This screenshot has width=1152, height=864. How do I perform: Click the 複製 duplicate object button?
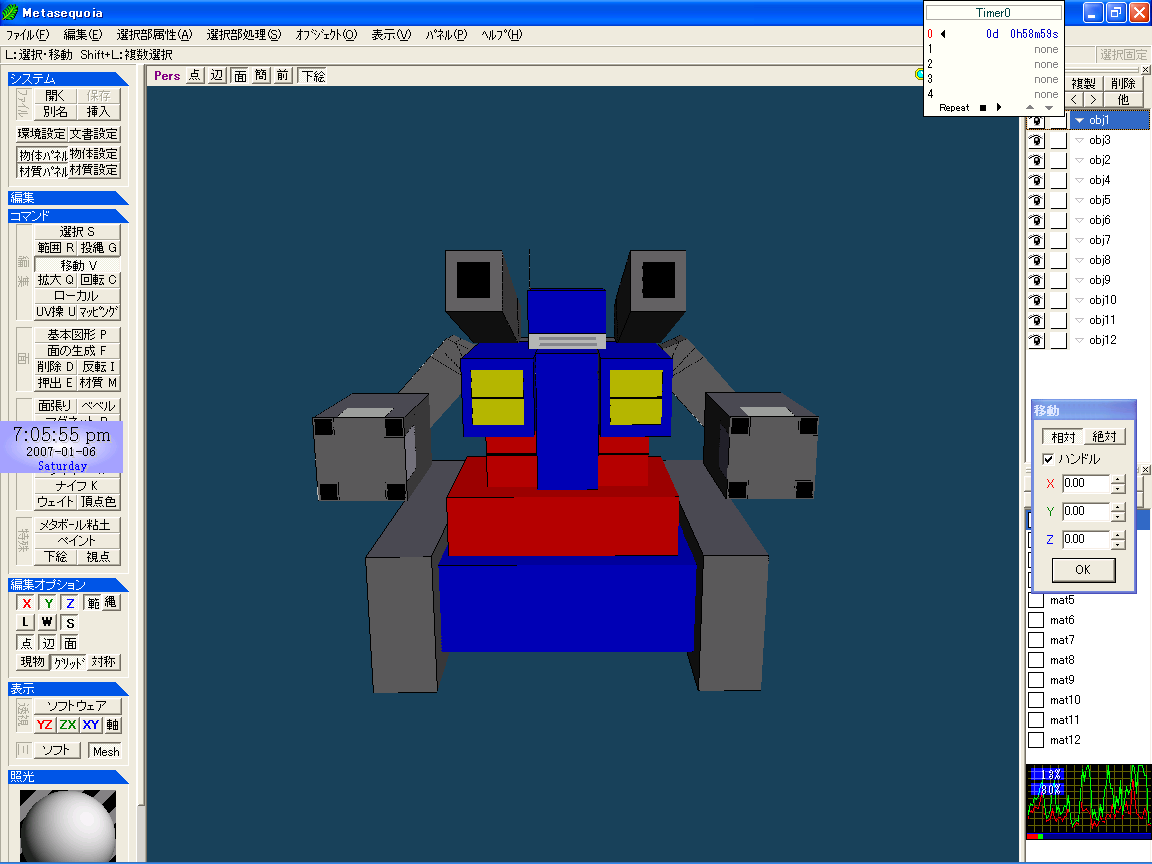click(1083, 83)
